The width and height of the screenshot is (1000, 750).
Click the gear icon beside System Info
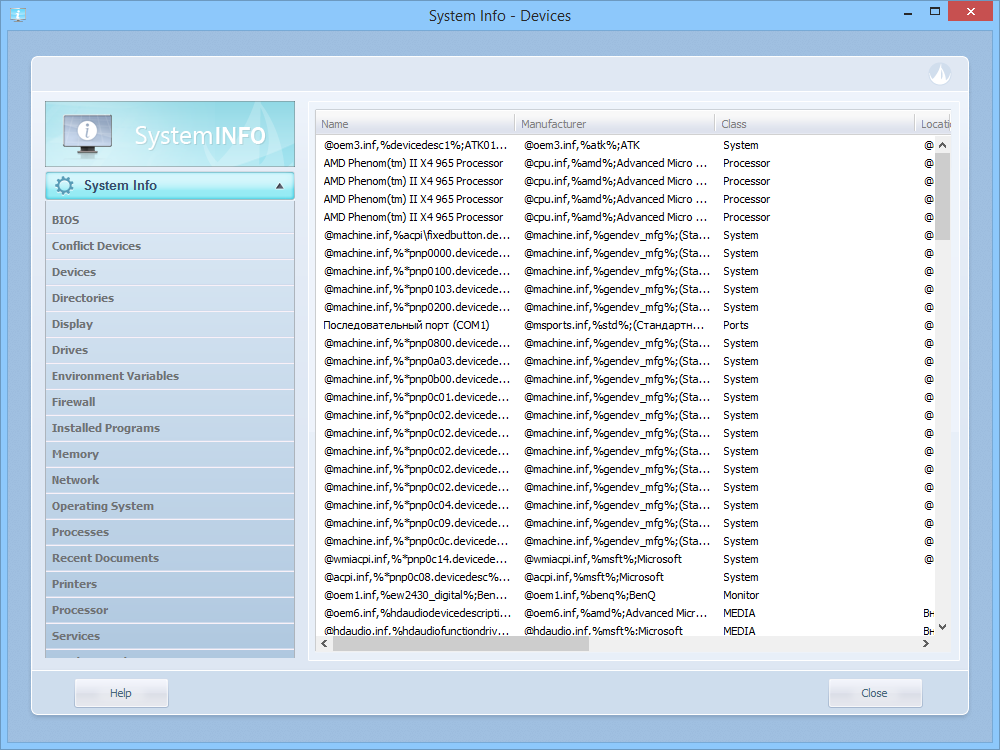tap(64, 186)
